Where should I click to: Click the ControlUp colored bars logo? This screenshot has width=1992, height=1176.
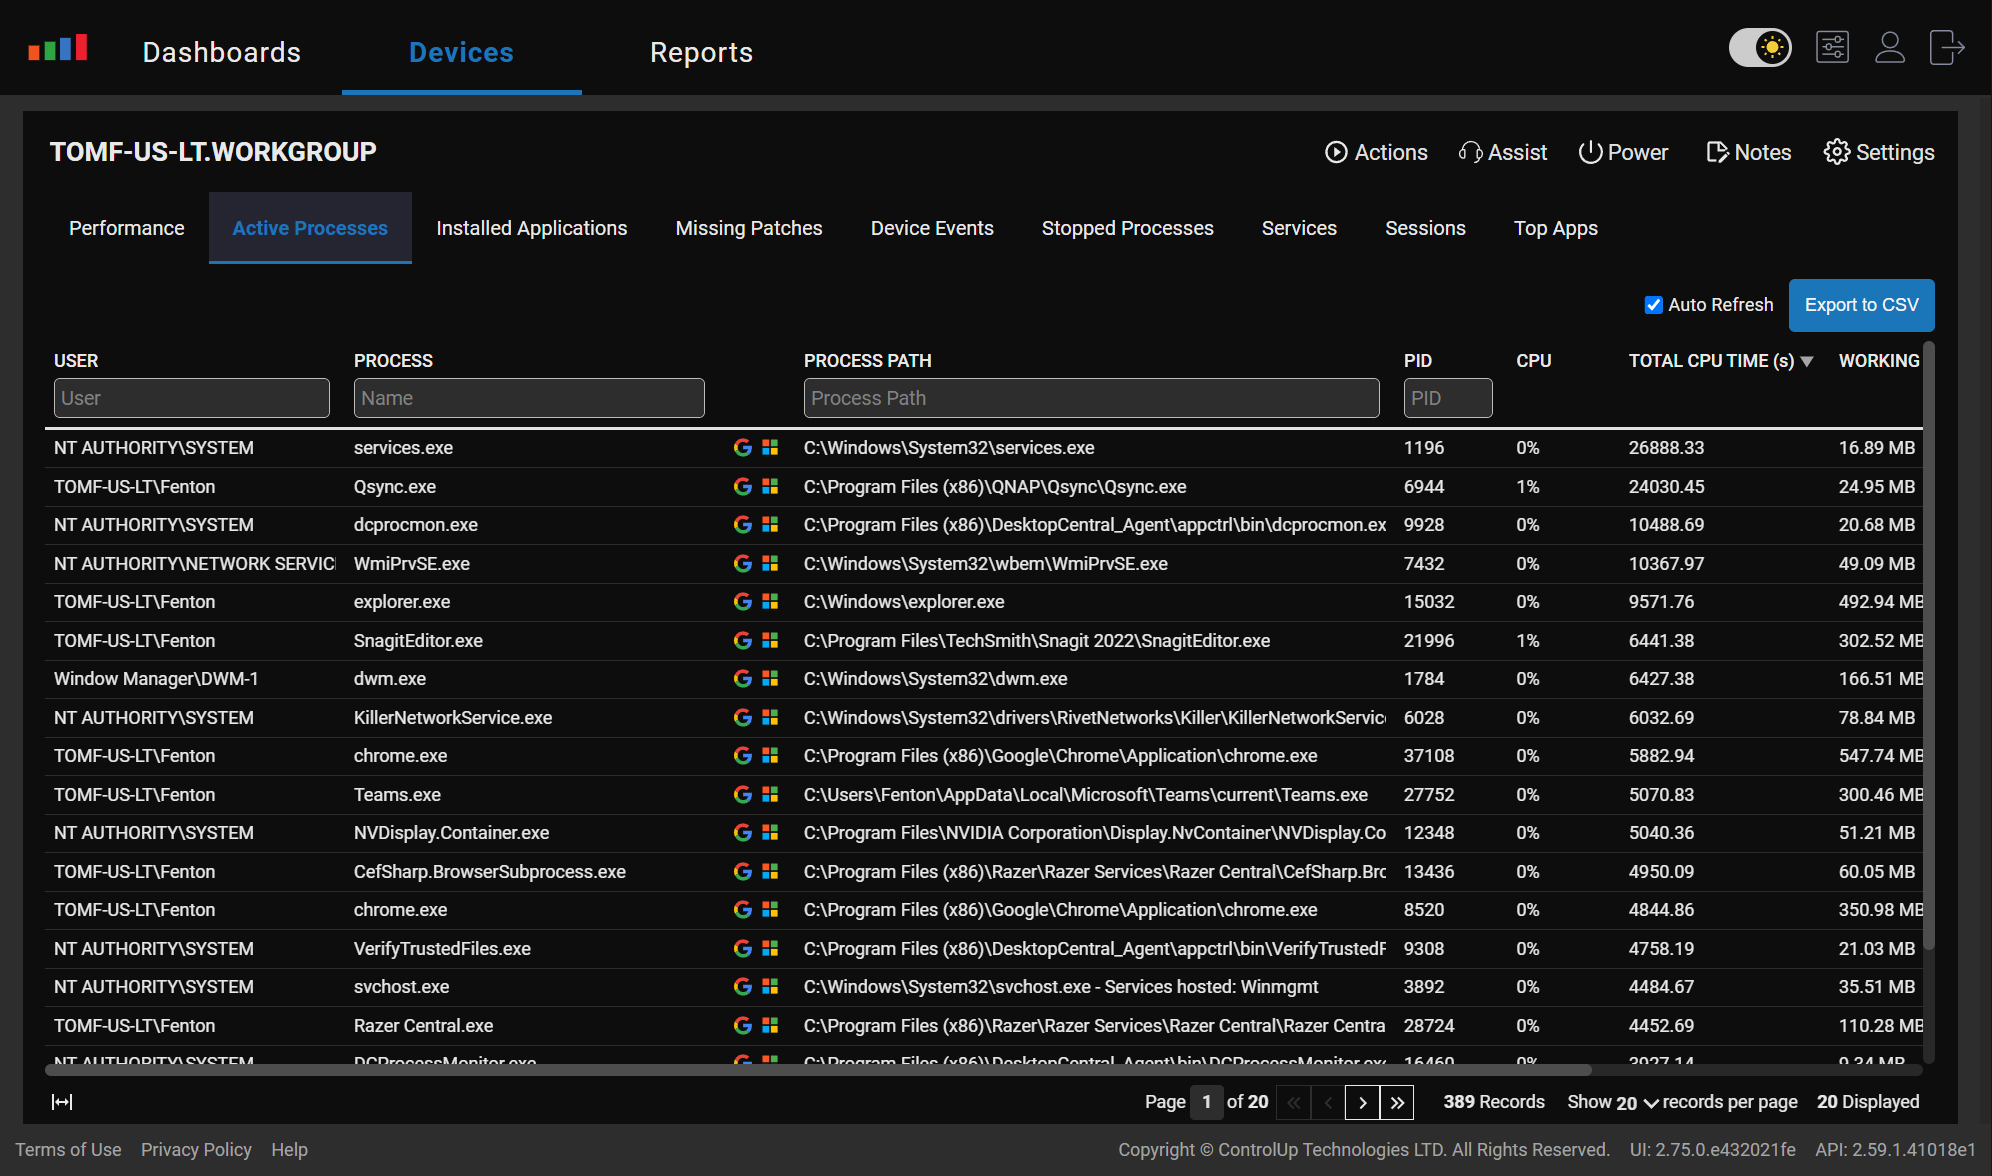58,48
